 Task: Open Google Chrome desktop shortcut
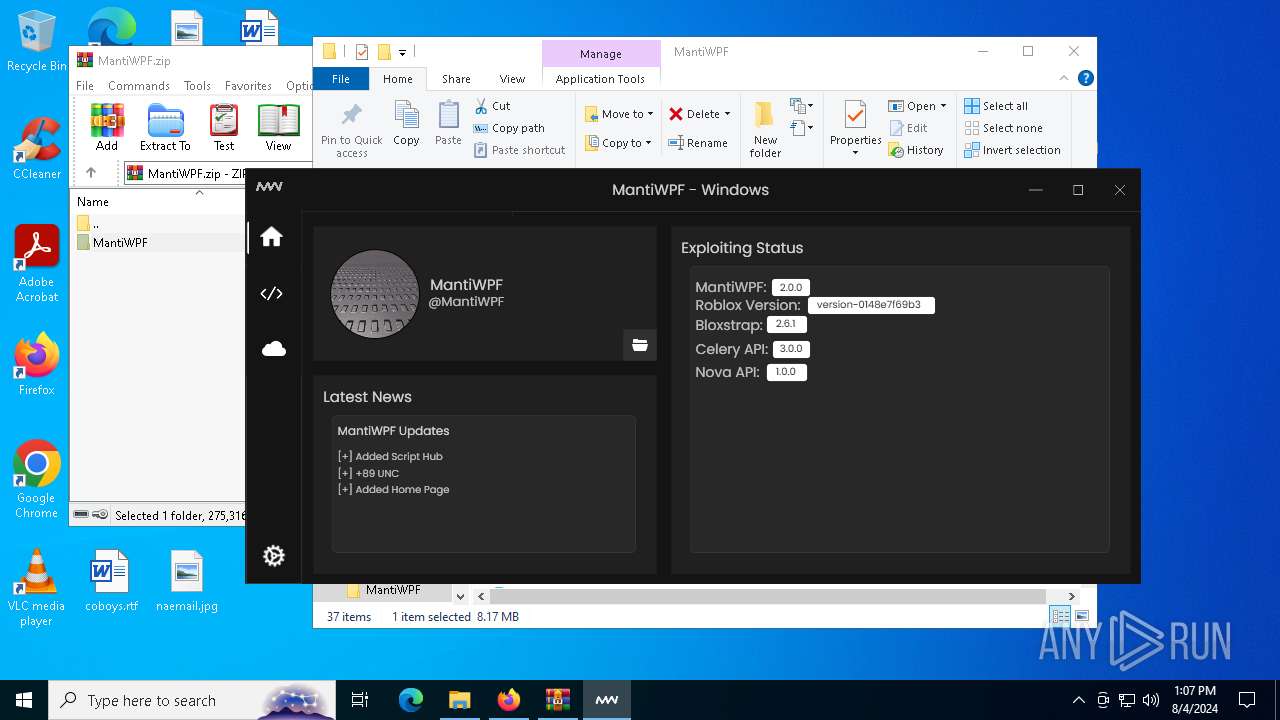coord(36,480)
